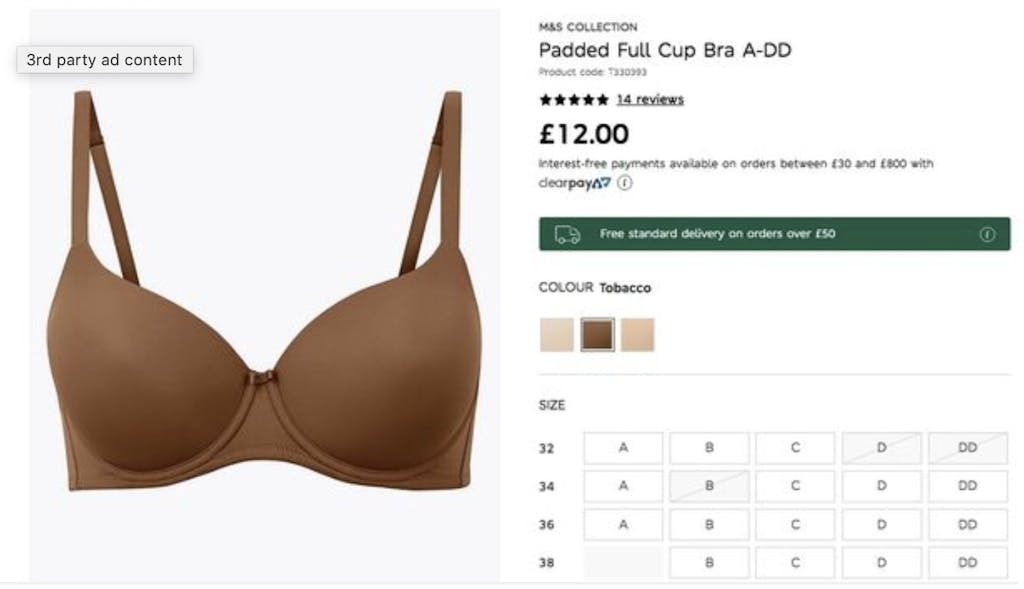
Task: Select size 36 B
Action: [x=709, y=524]
